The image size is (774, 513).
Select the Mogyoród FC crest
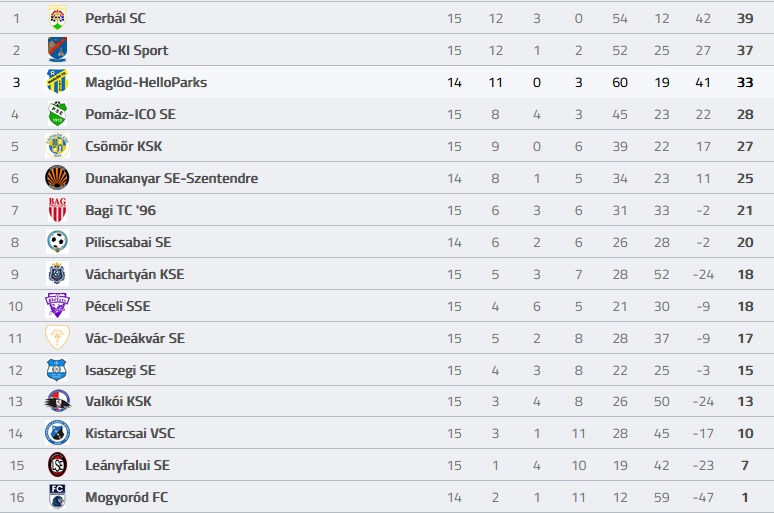click(x=57, y=497)
